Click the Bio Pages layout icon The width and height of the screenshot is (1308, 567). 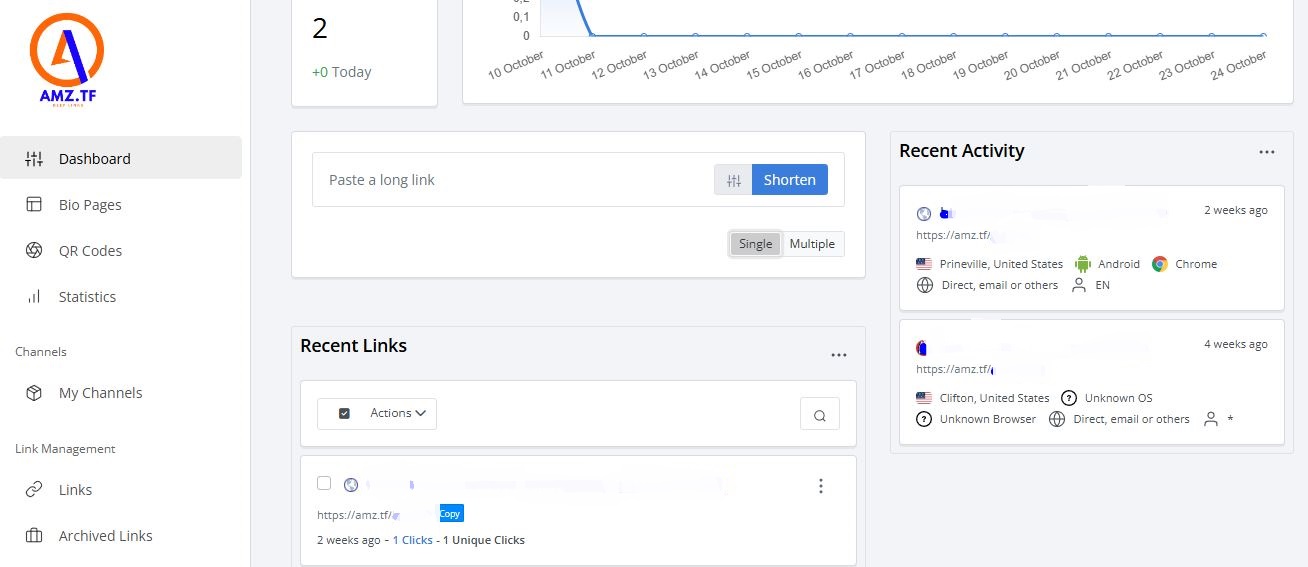[x=34, y=204]
